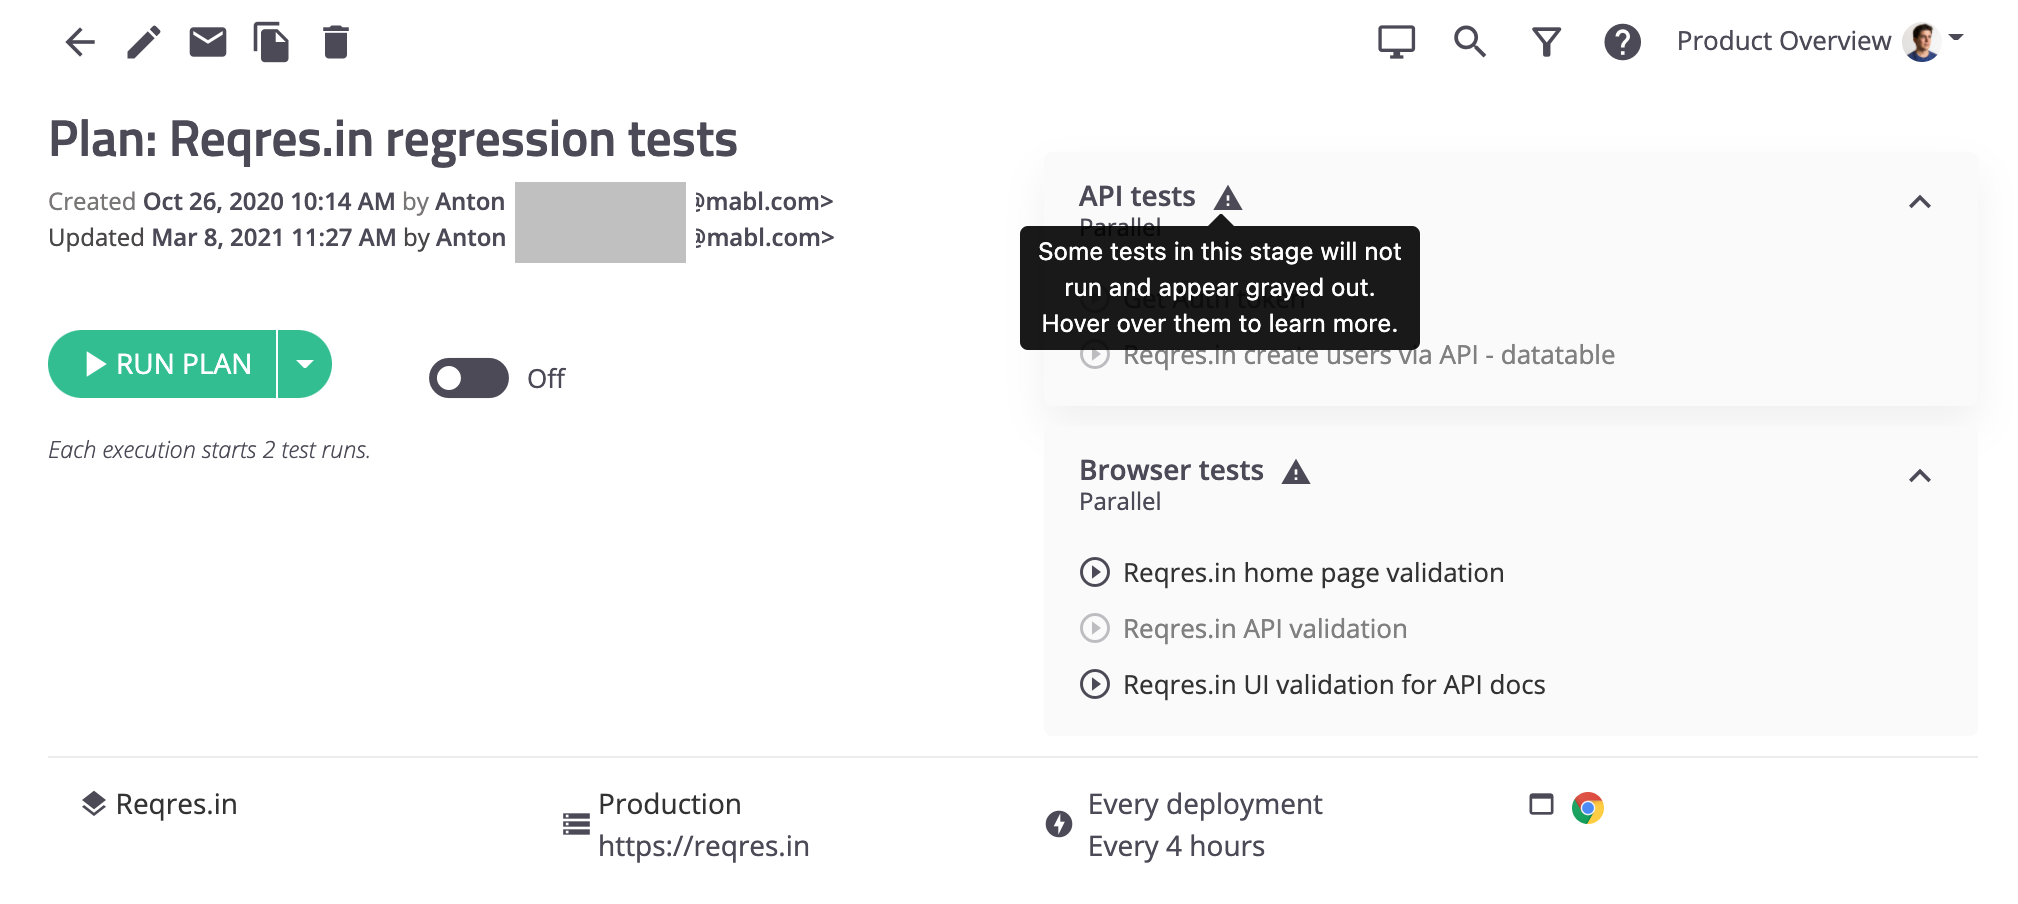2018x904 pixels.
Task: Delete the plan using the trash icon
Action: pos(336,42)
